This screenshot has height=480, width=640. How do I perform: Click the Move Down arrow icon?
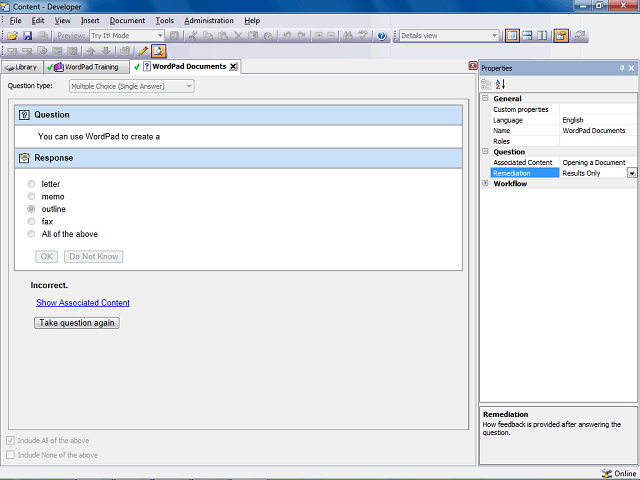point(106,51)
